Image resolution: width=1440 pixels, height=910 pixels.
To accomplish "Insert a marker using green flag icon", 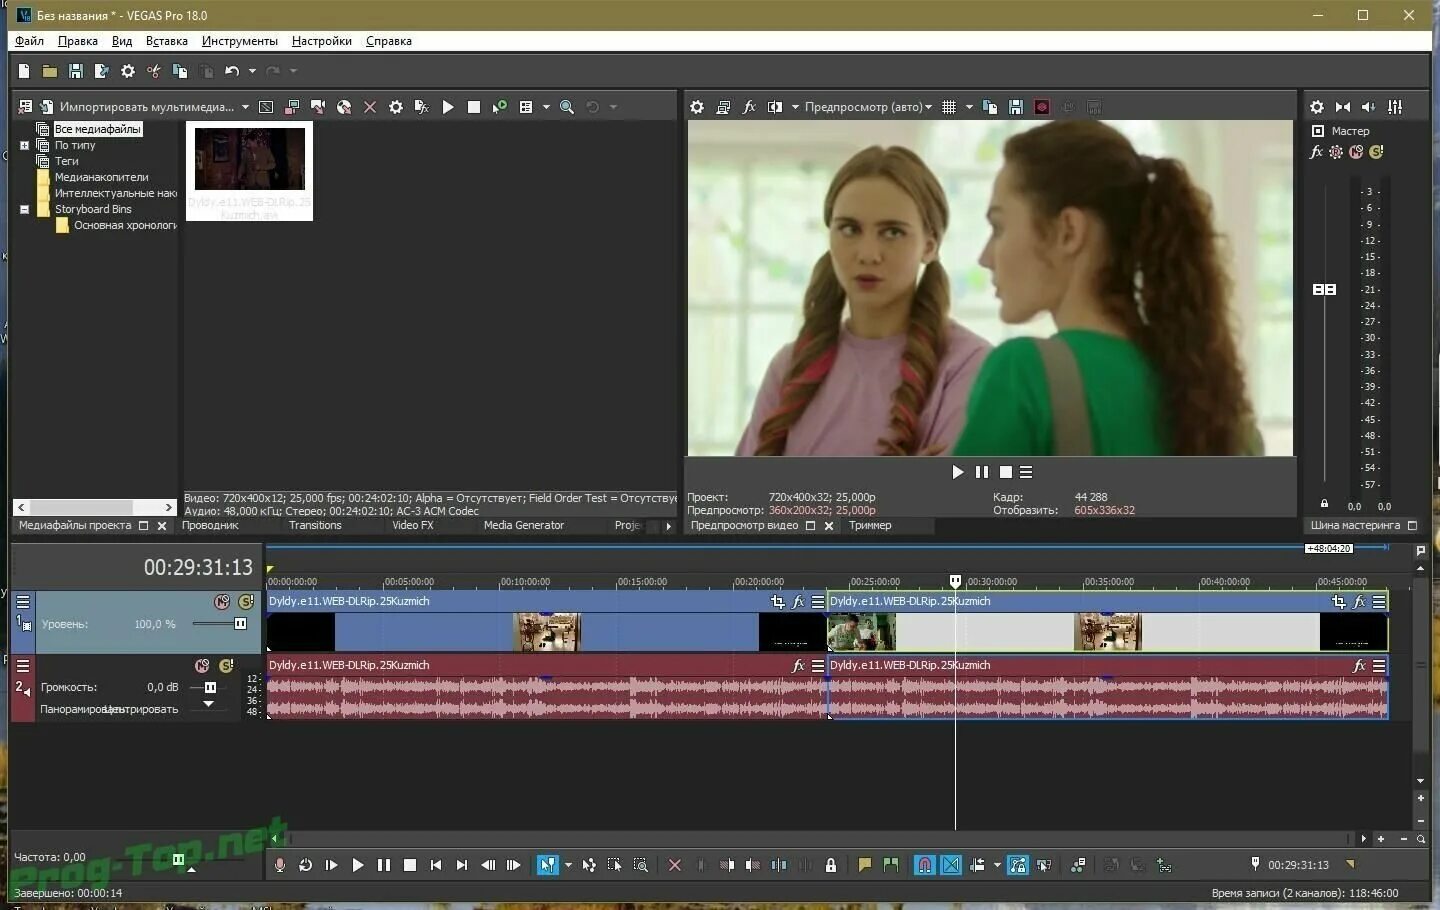I will pos(890,864).
